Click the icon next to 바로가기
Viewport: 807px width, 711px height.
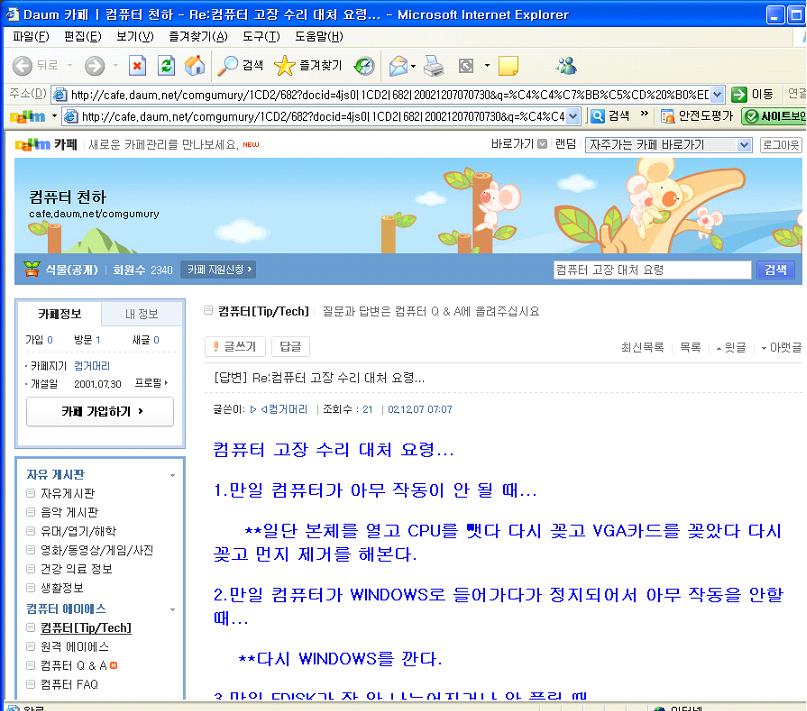542,144
